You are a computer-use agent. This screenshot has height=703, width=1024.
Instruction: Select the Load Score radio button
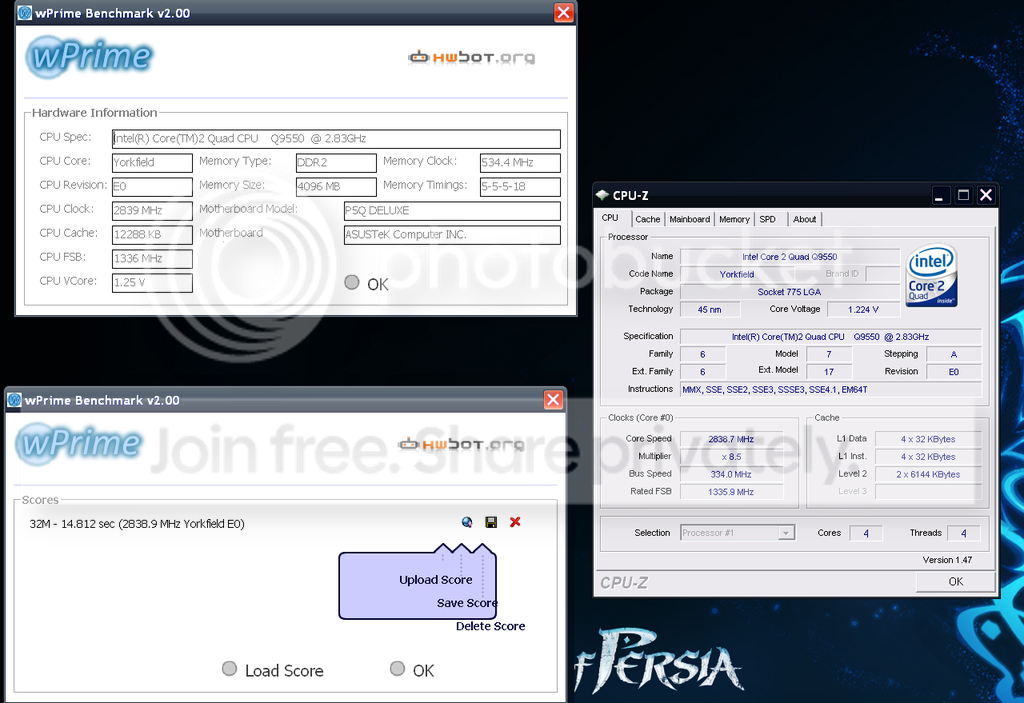pos(229,668)
